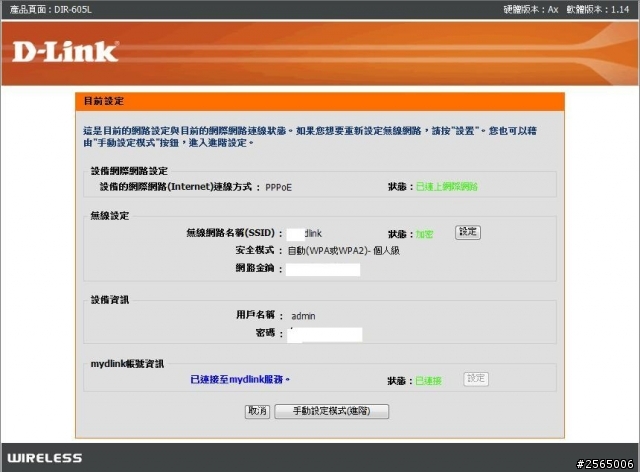
Task: Click the 設定 button in the mydlink section
Action: pyautogui.click(x=476, y=378)
